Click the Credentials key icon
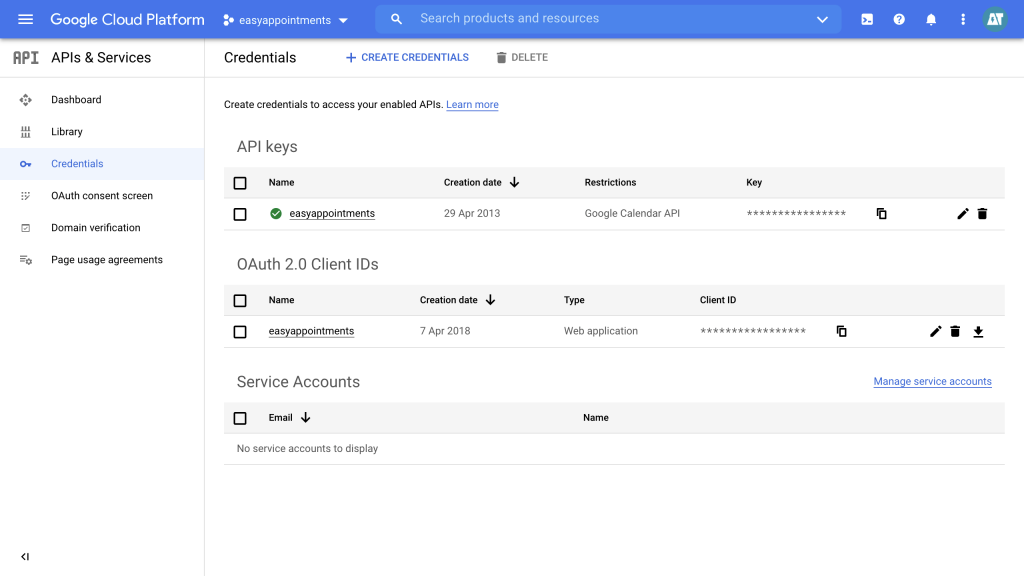1024x576 pixels. point(25,164)
